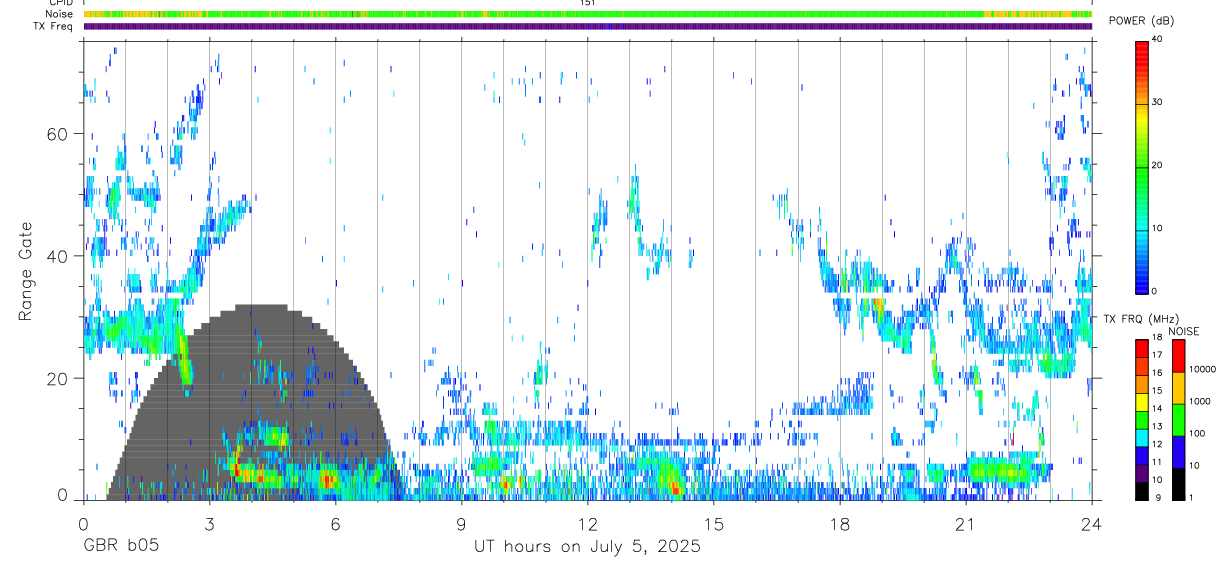Click the 'TX Freq' row label

55,26
